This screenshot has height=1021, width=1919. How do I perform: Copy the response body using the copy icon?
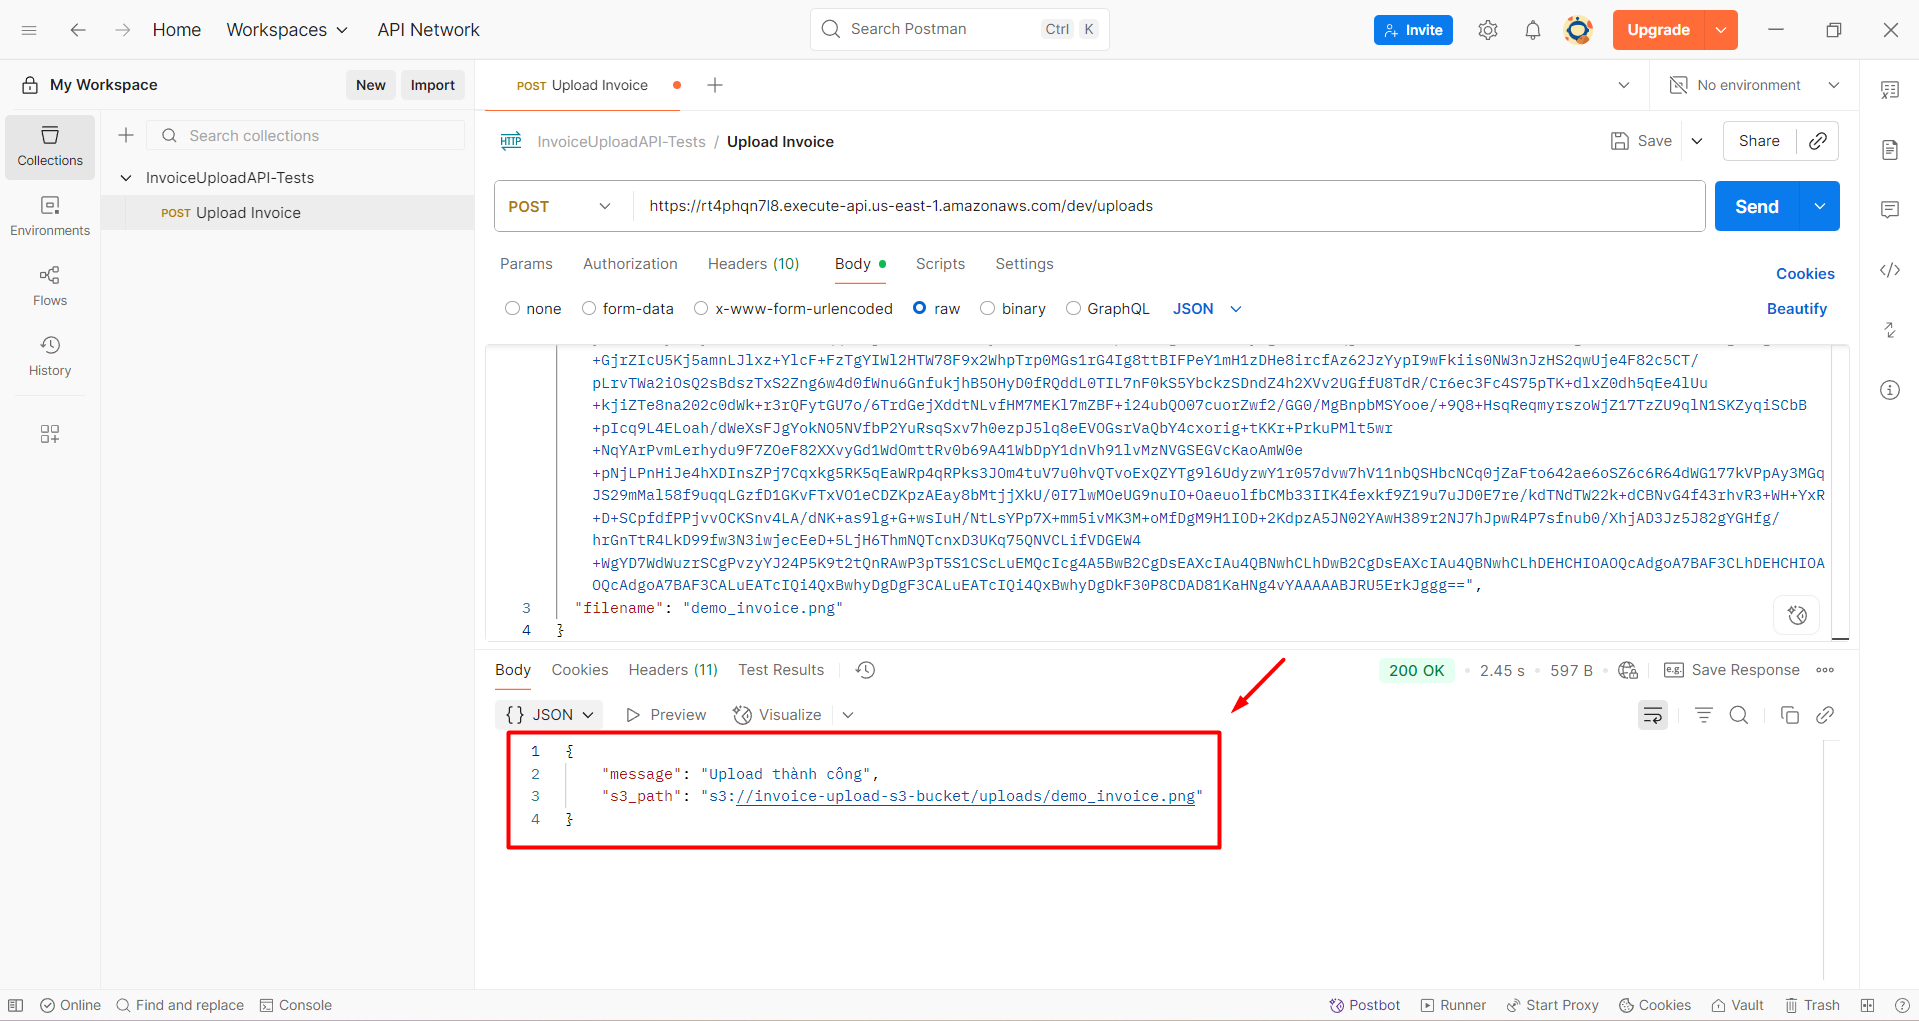pyautogui.click(x=1790, y=715)
